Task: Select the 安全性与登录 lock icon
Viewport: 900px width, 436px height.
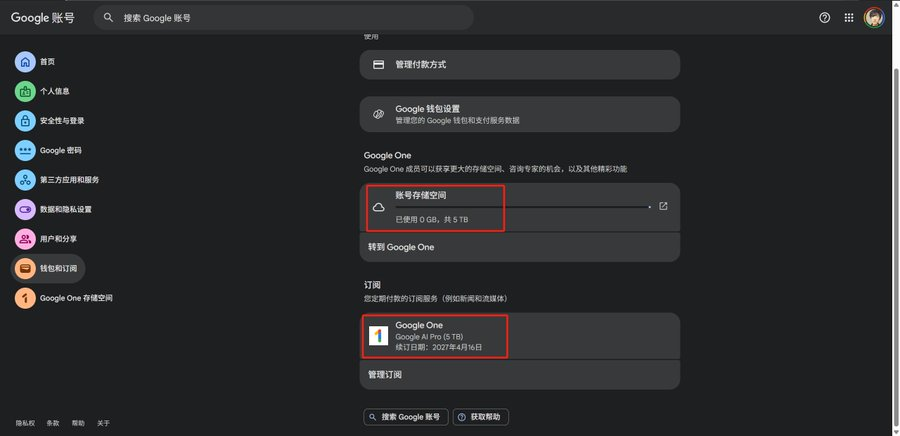Action: point(25,121)
